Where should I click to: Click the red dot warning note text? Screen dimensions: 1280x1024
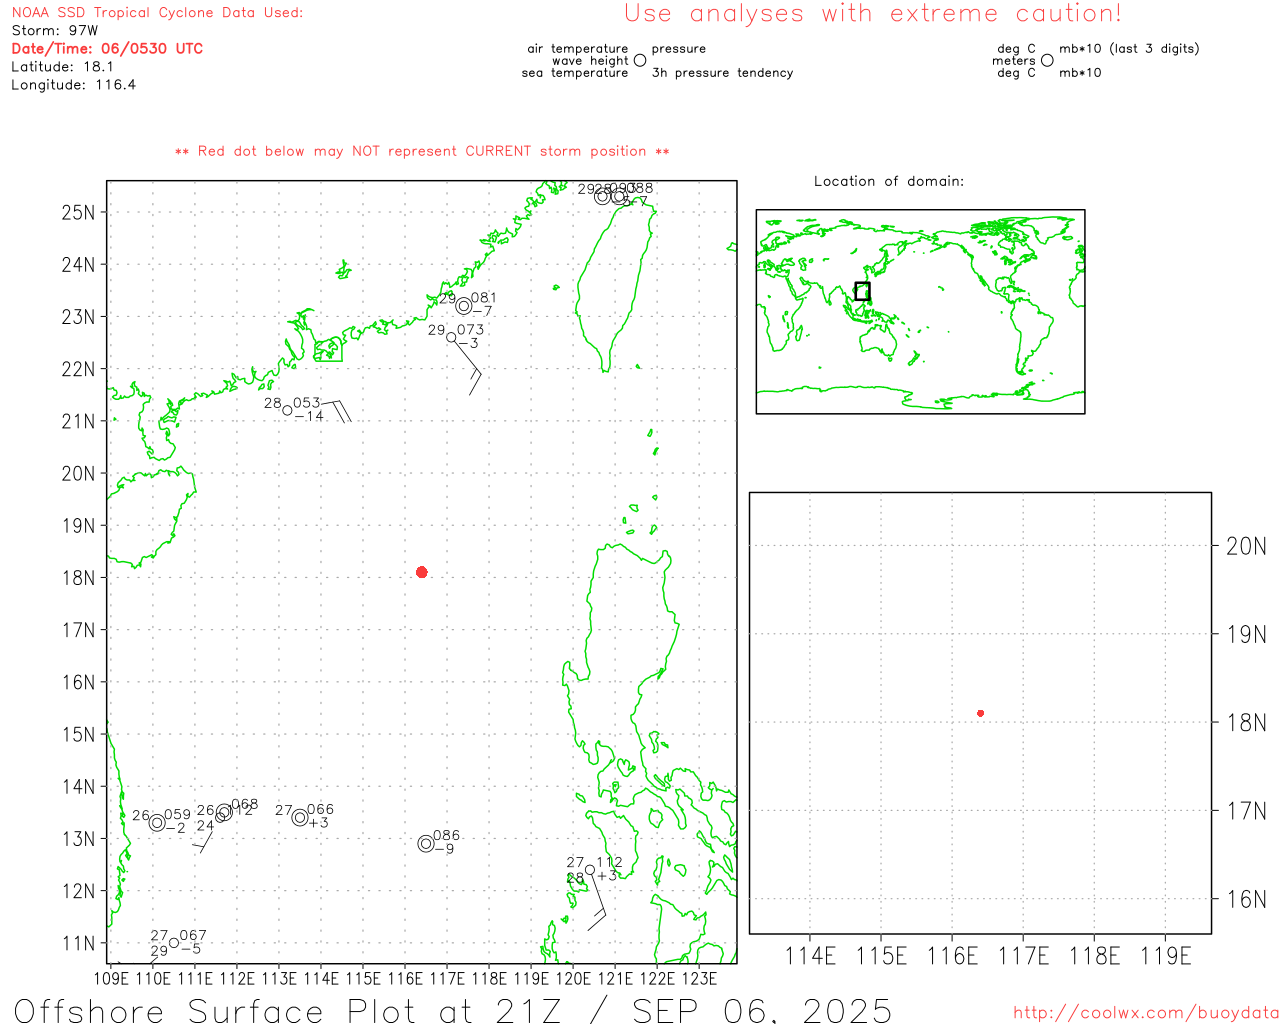[x=422, y=151]
